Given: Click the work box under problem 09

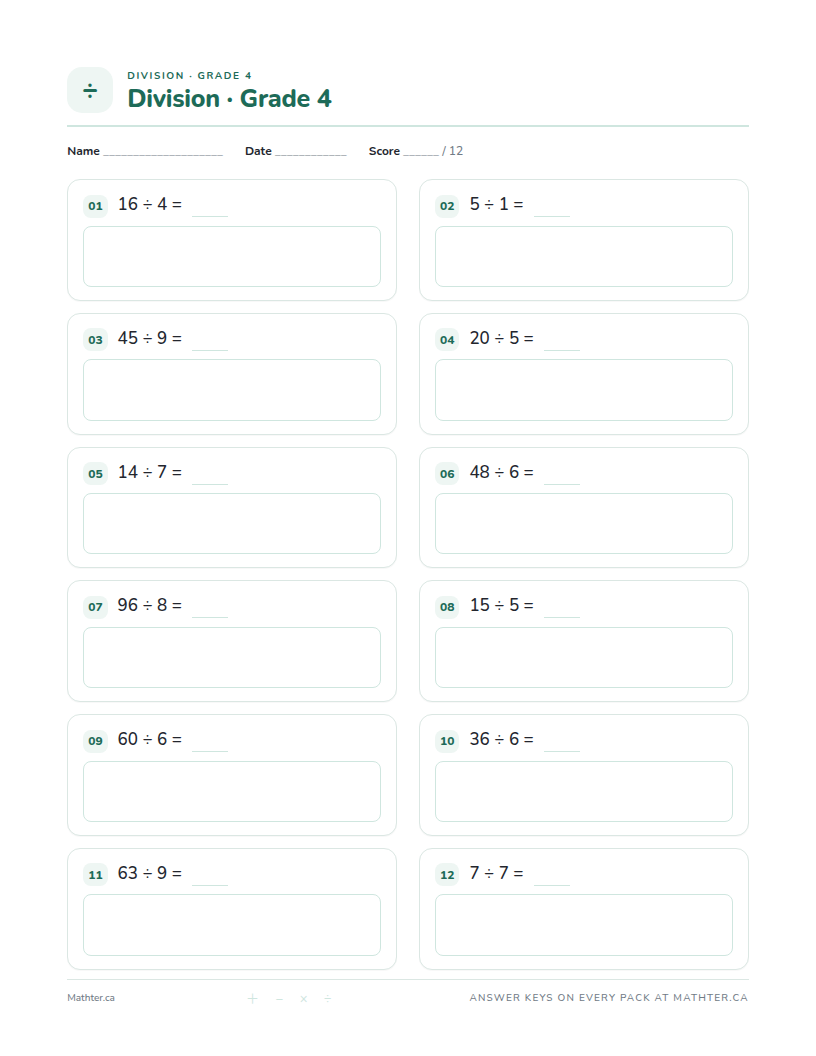Looking at the screenshot, I should click(x=232, y=791).
